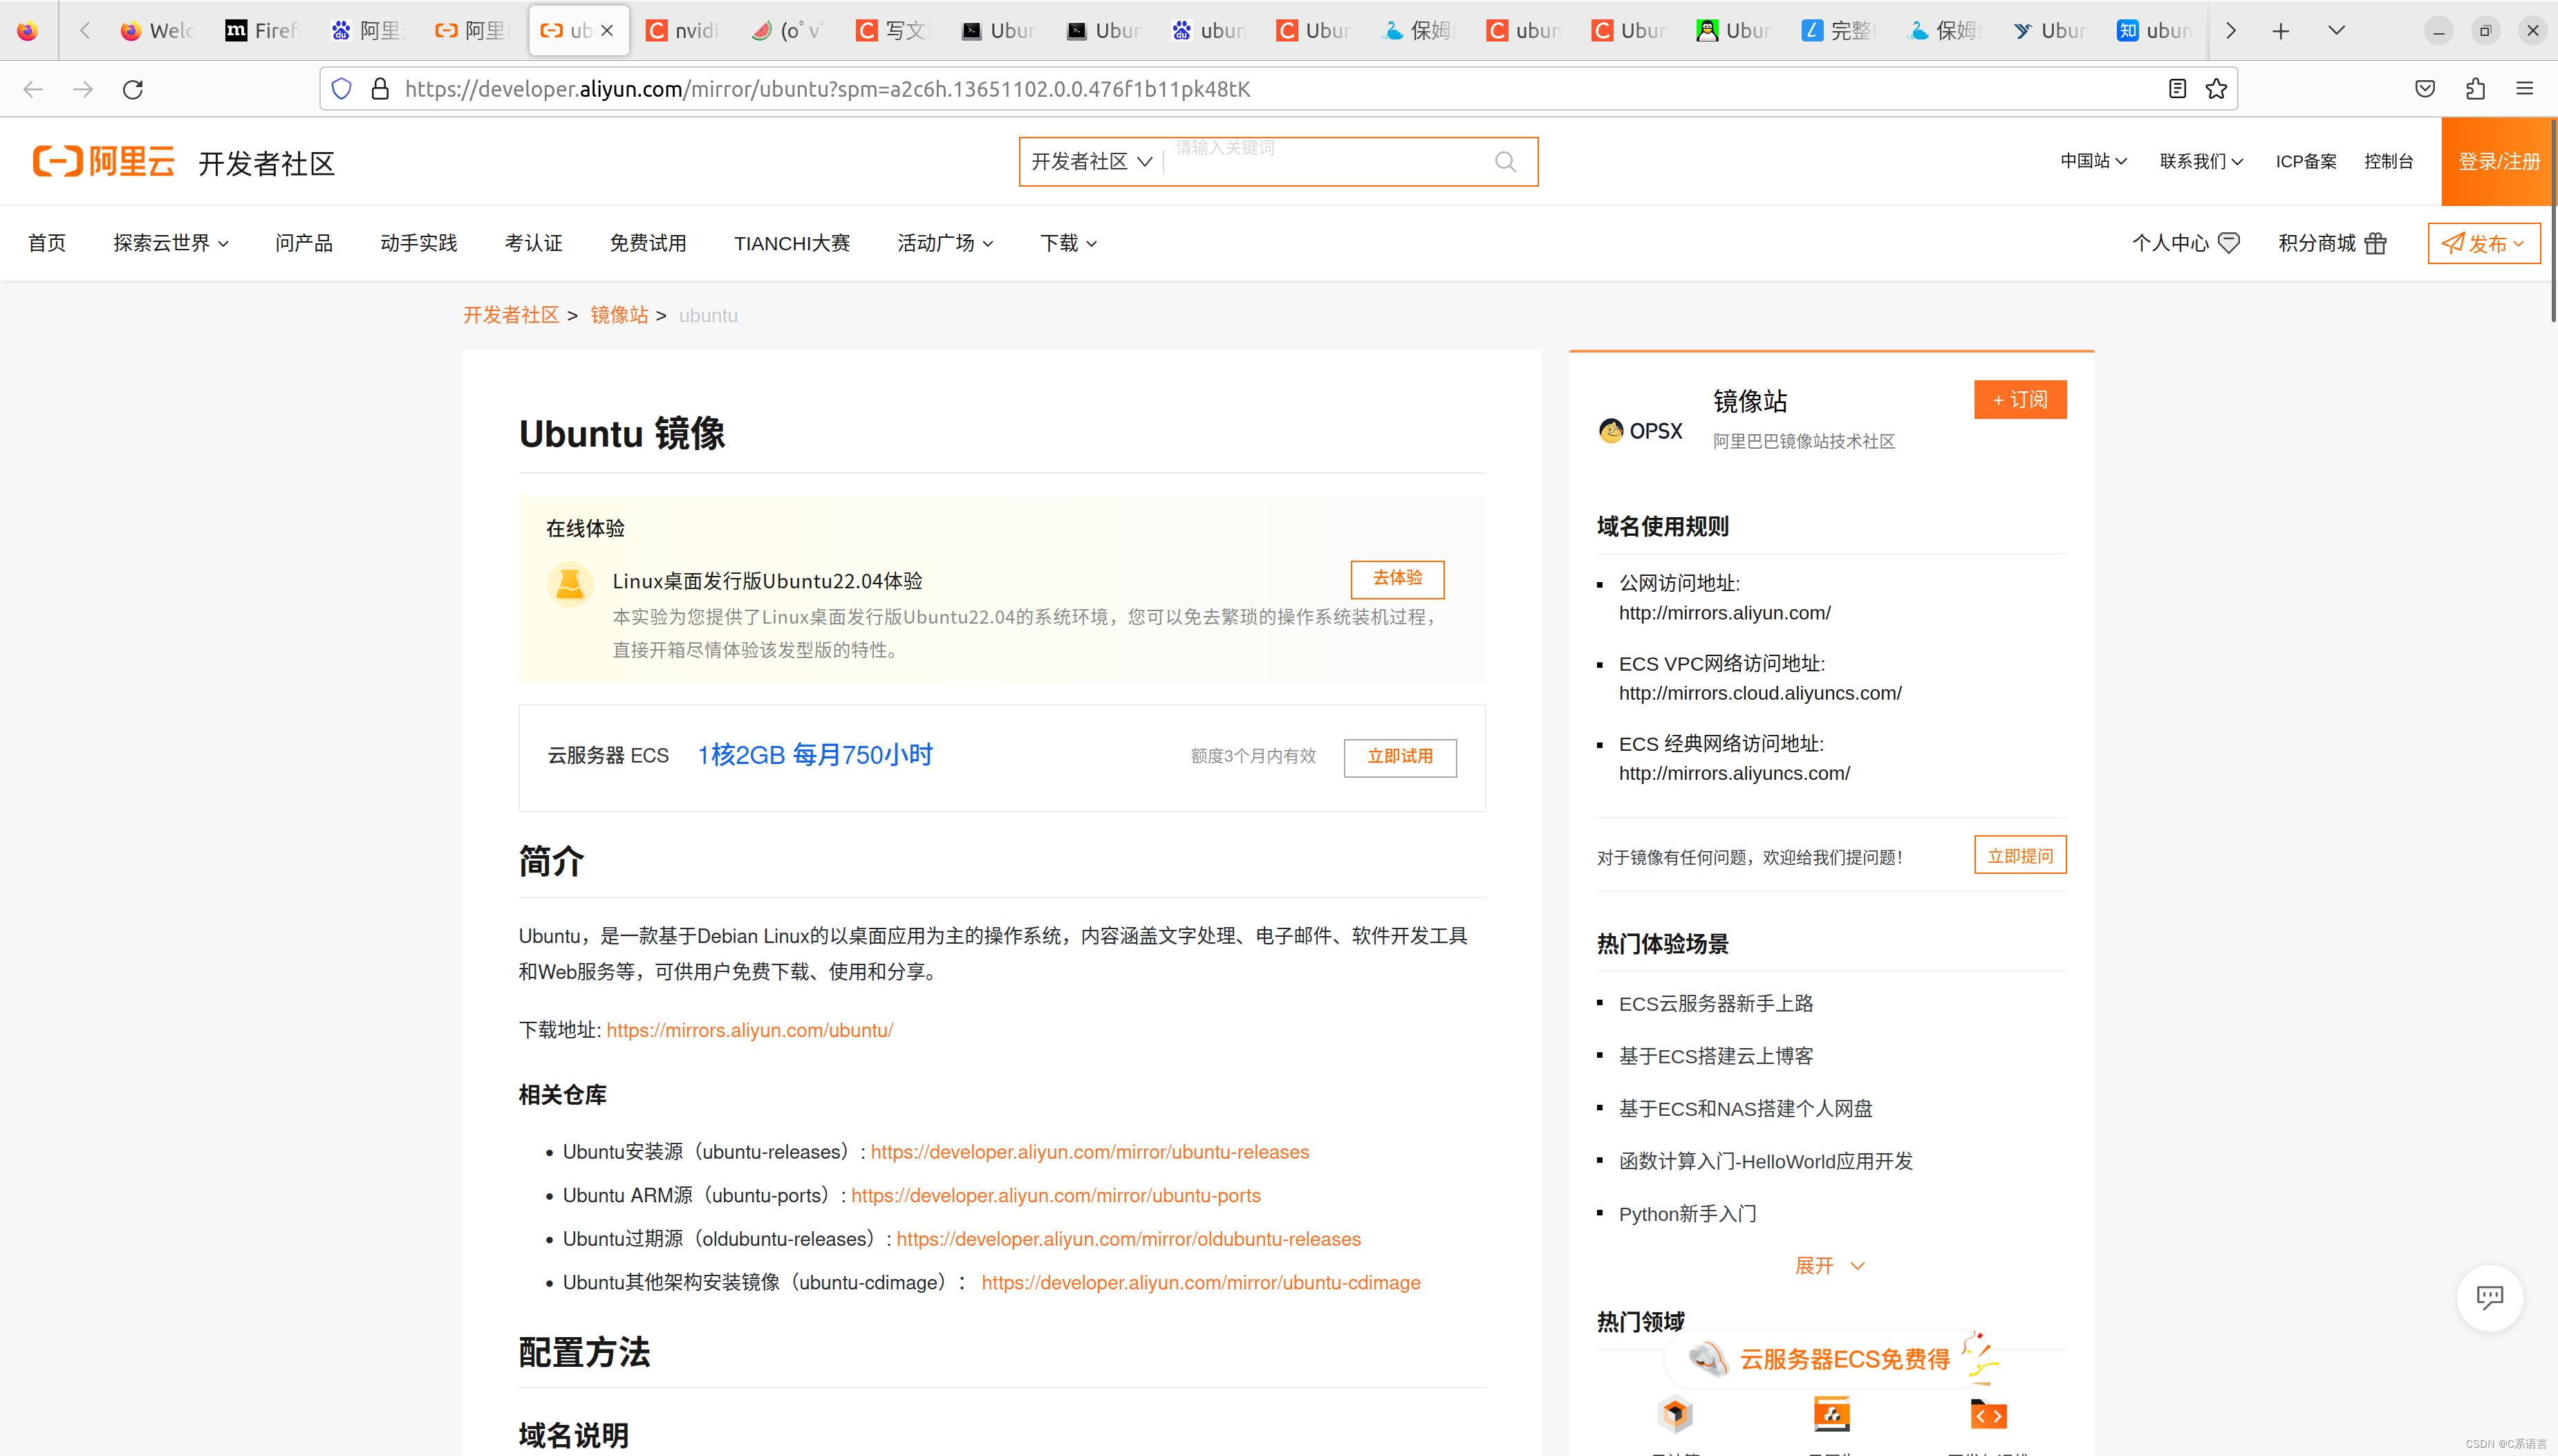Click the 开发者社区 breadcrumb link
This screenshot has height=1456, width=2558.
click(x=511, y=315)
